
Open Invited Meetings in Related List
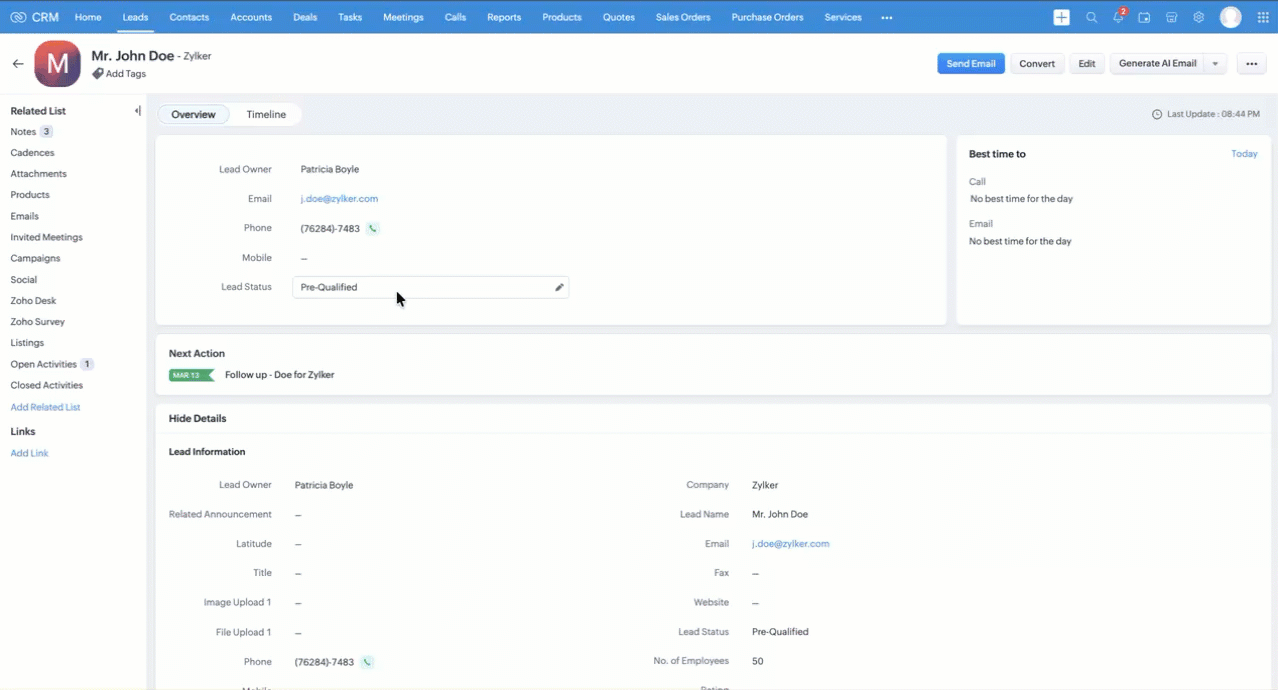[46, 238]
